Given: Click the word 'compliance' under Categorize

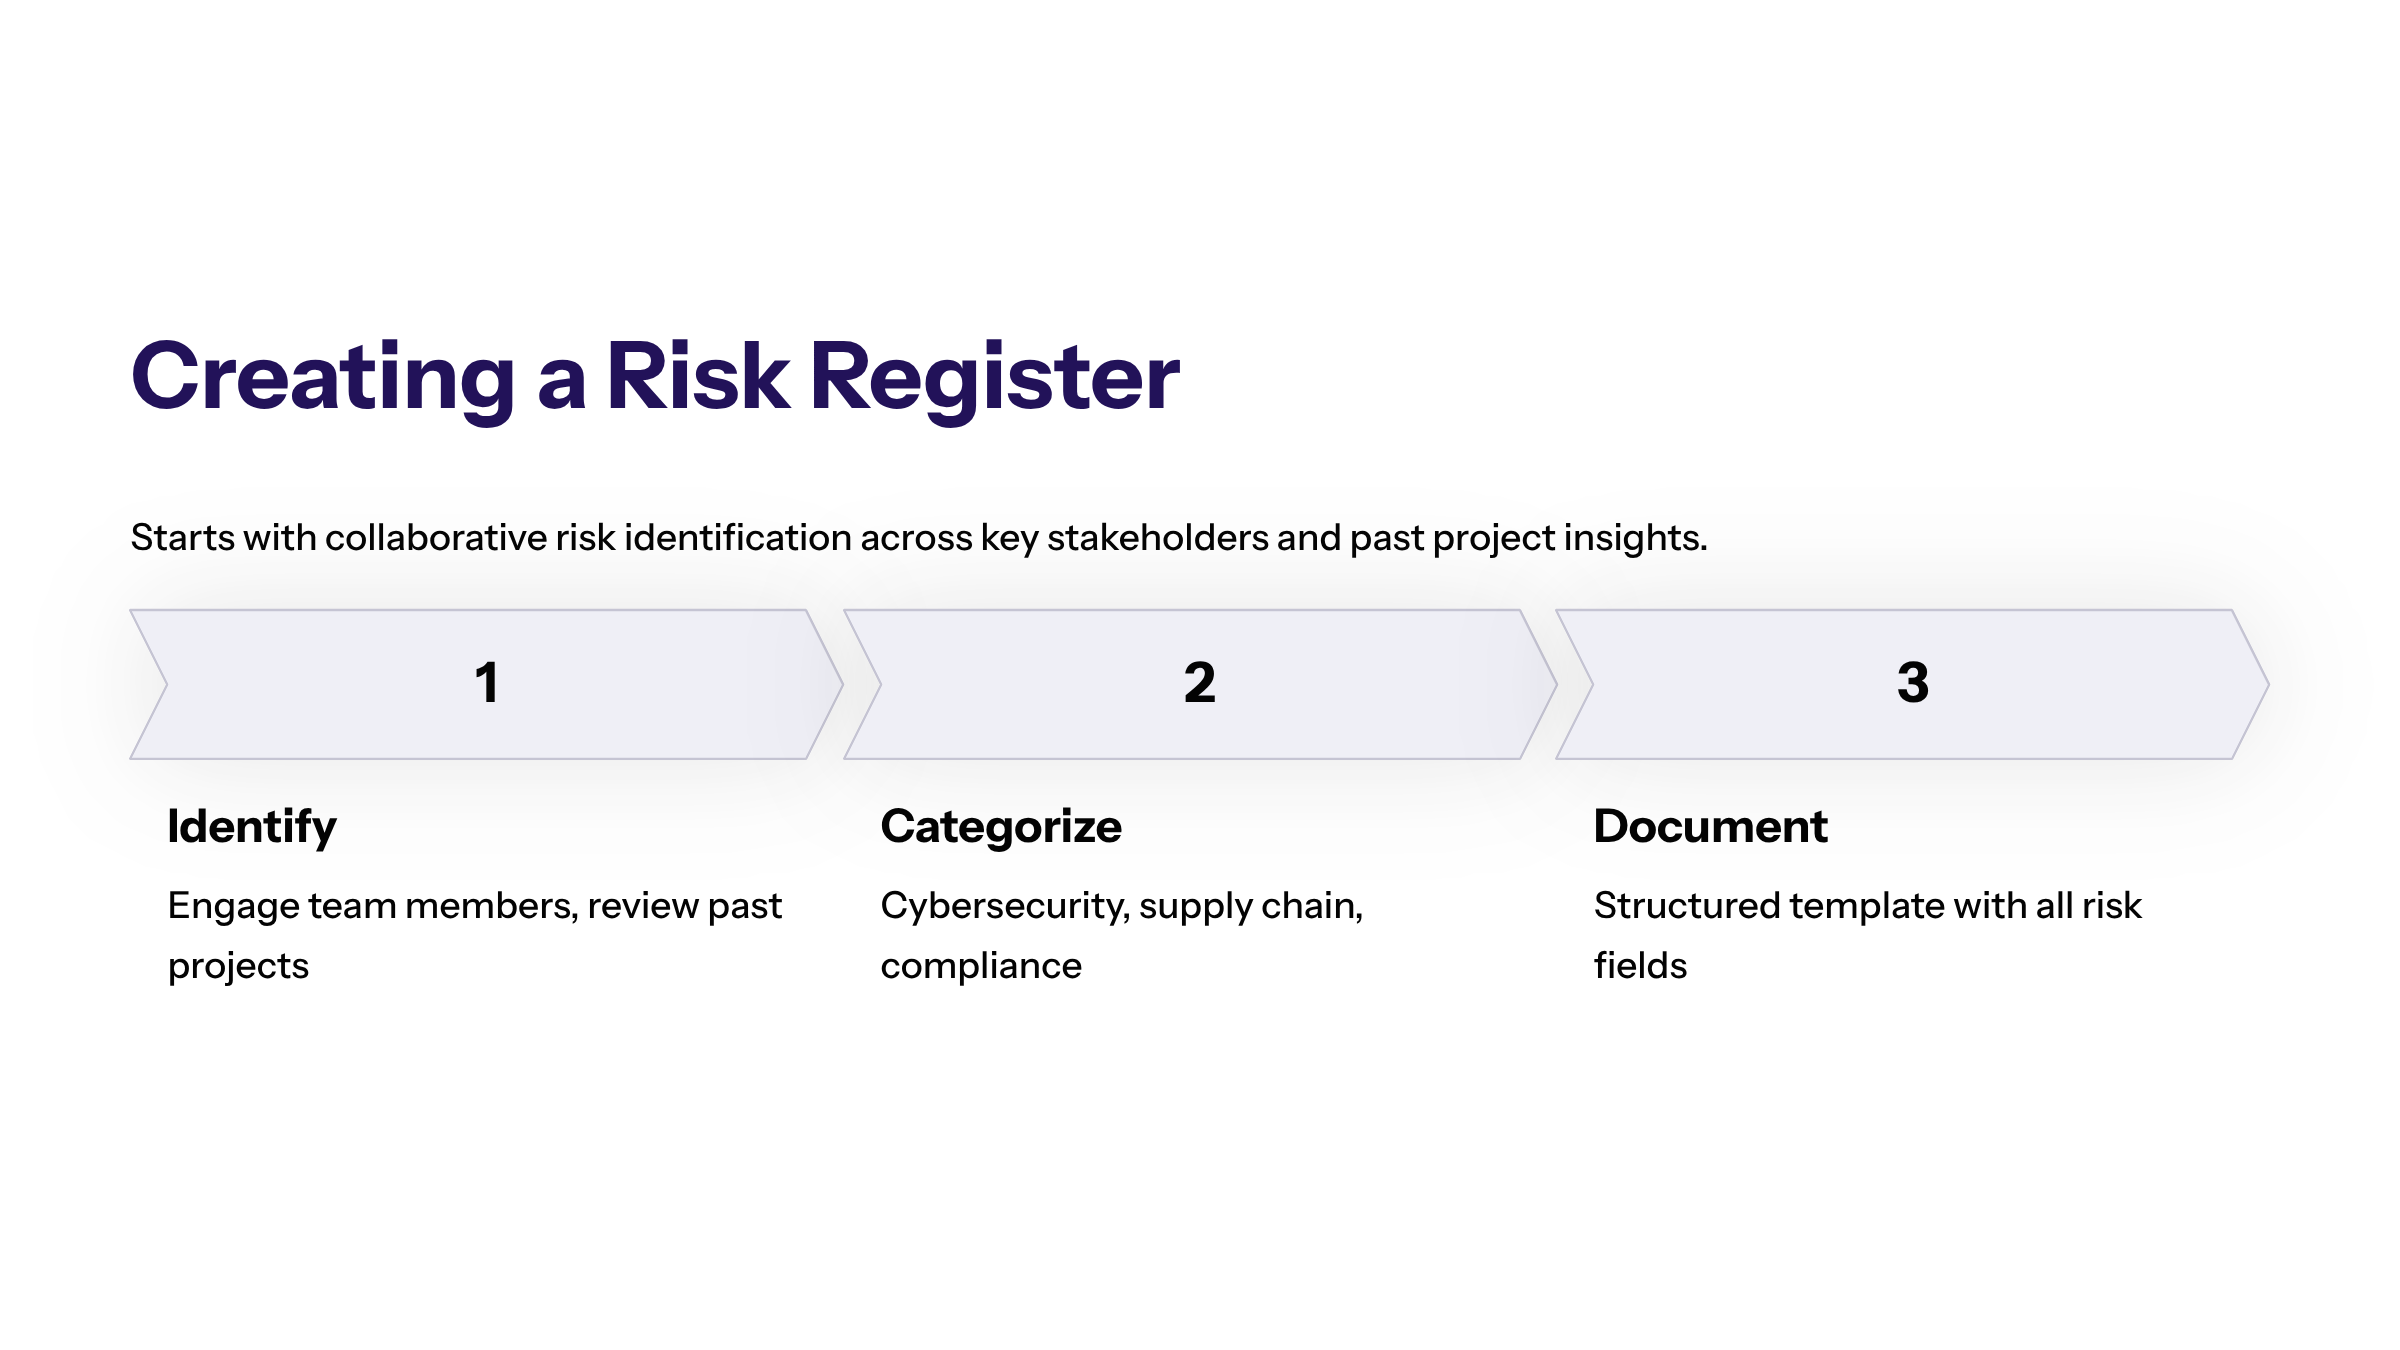Looking at the screenshot, I should [x=981, y=966].
